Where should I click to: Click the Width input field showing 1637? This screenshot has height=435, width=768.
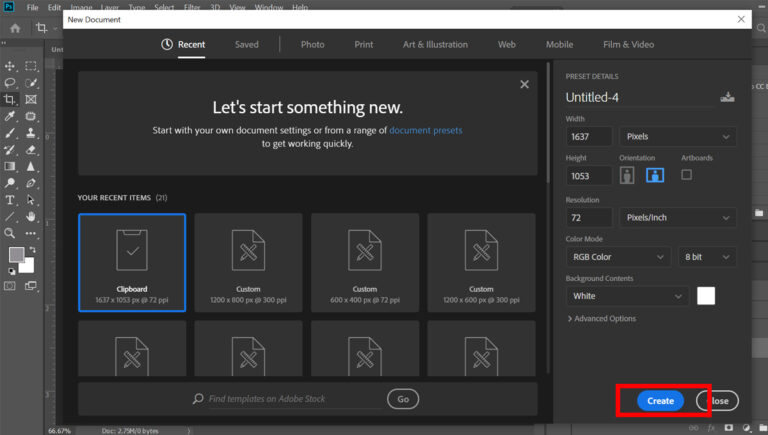[x=589, y=137]
